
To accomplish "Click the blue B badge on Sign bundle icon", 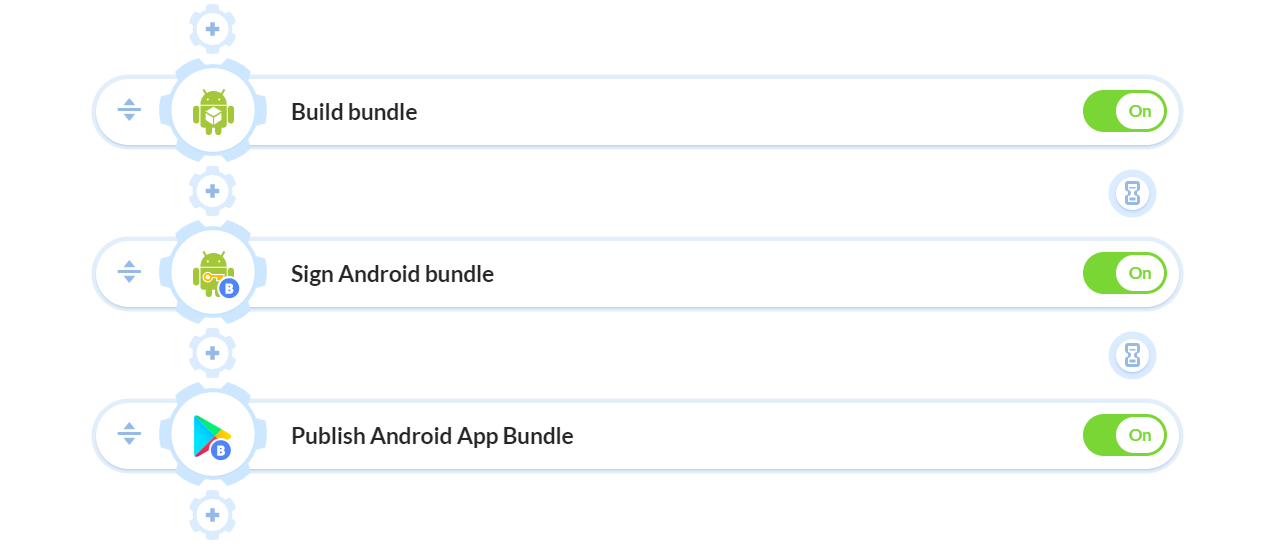I will pyautogui.click(x=229, y=288).
